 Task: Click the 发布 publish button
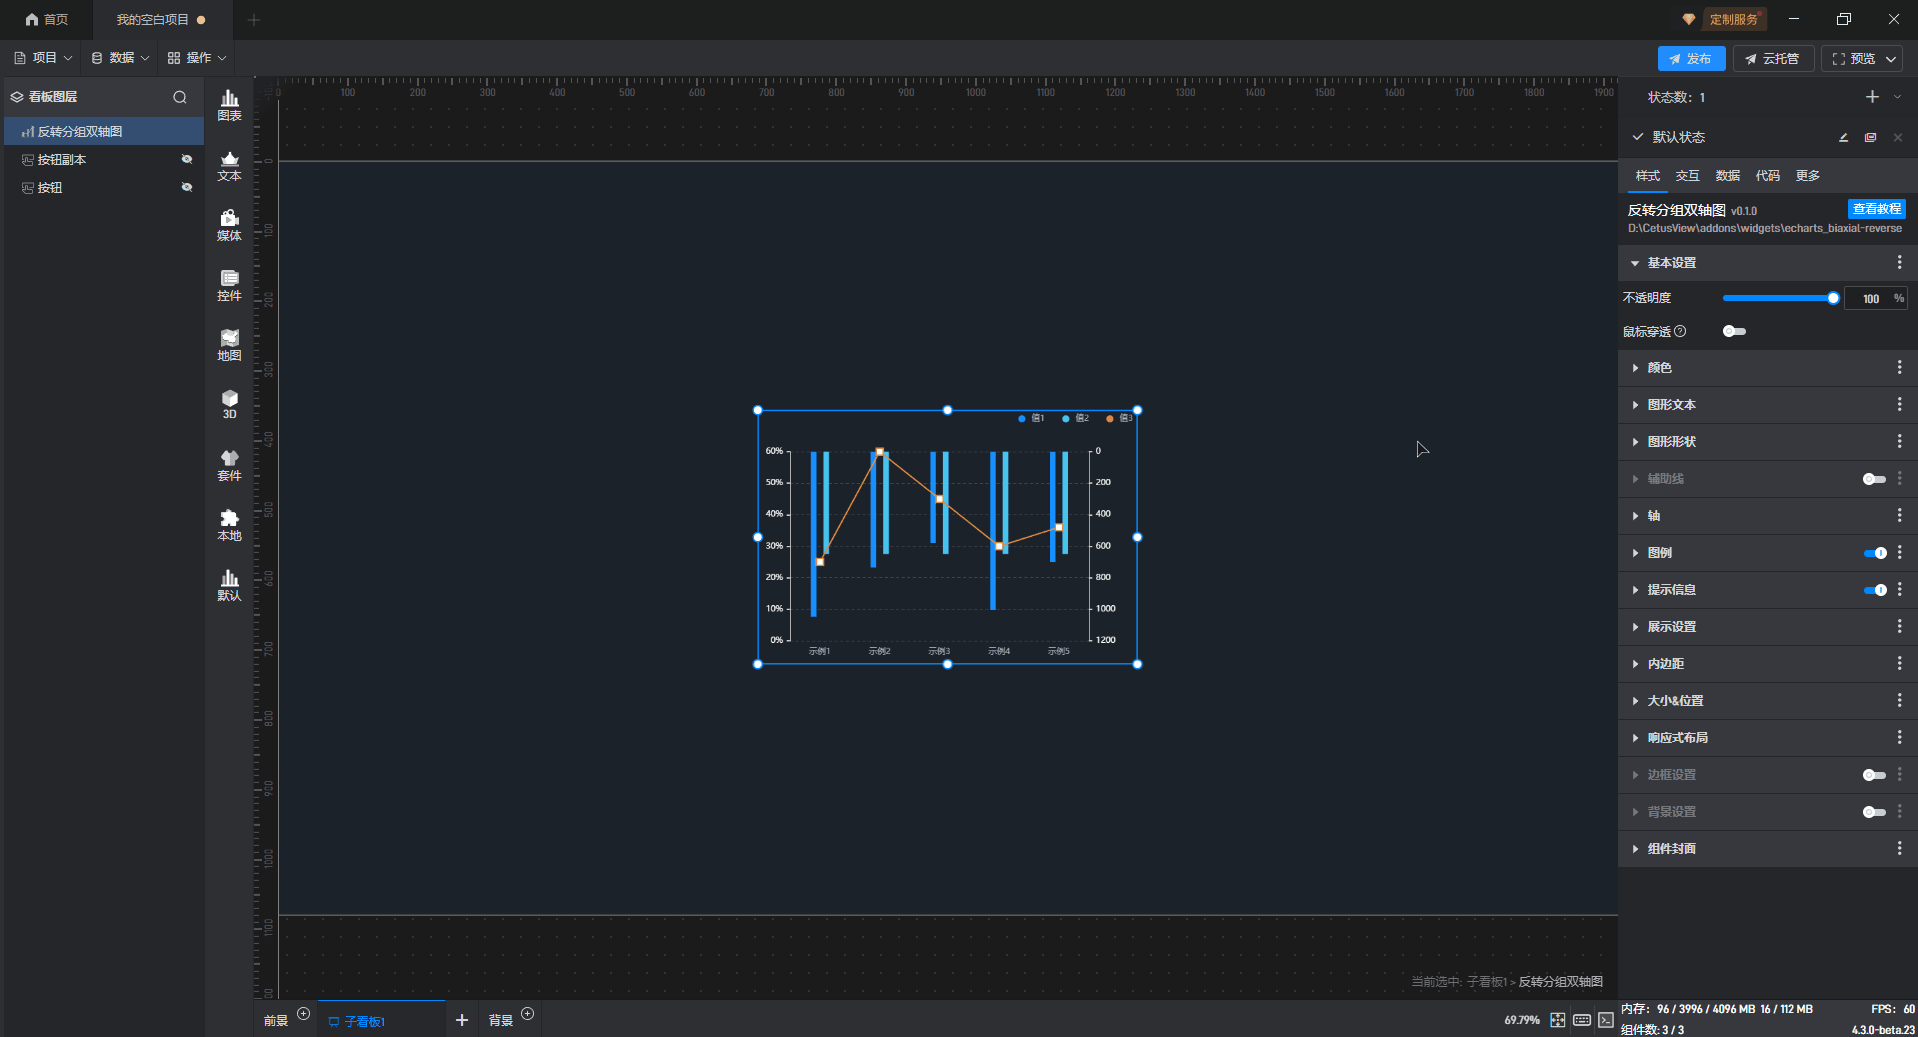pos(1690,59)
